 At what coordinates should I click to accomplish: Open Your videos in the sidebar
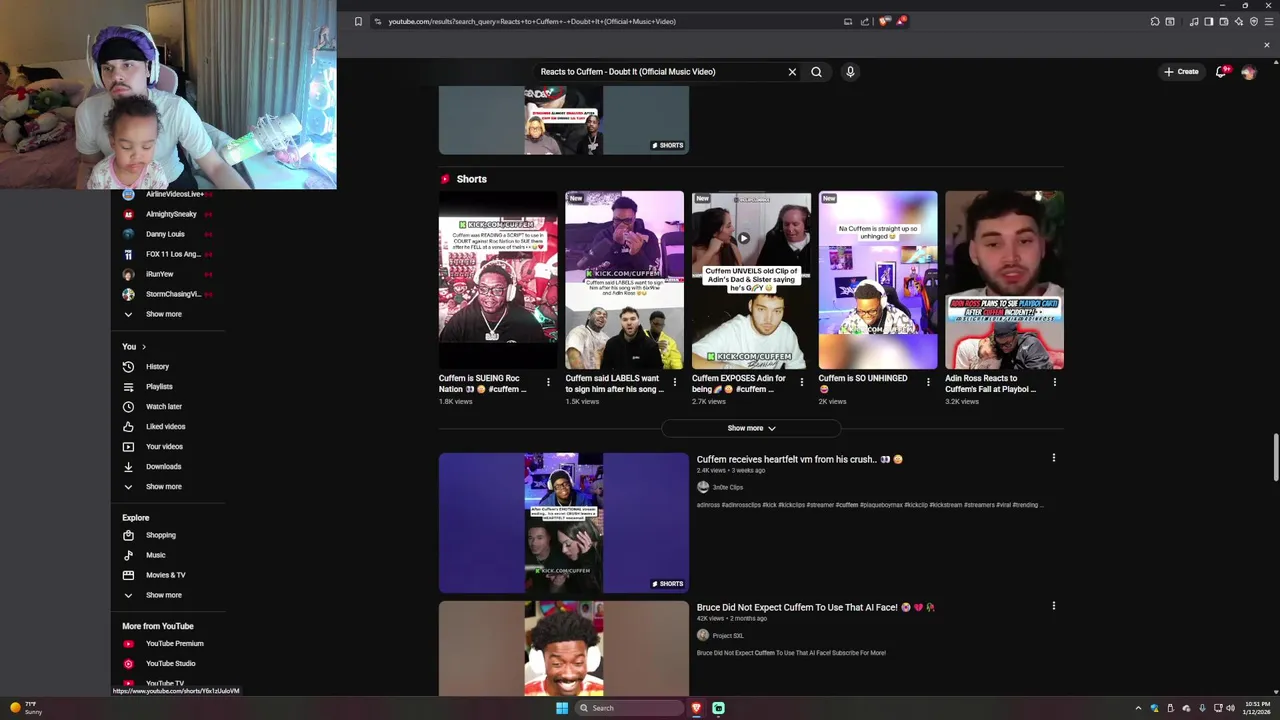[164, 447]
